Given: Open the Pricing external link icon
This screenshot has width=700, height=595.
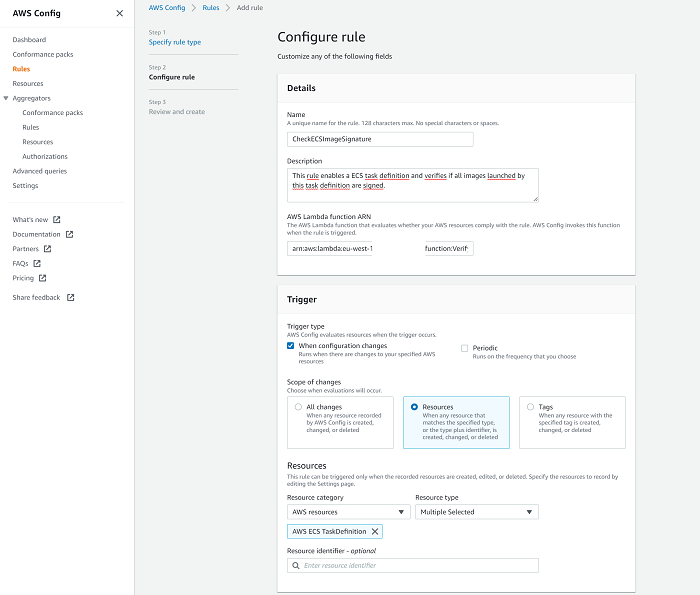Looking at the screenshot, I should point(42,278).
